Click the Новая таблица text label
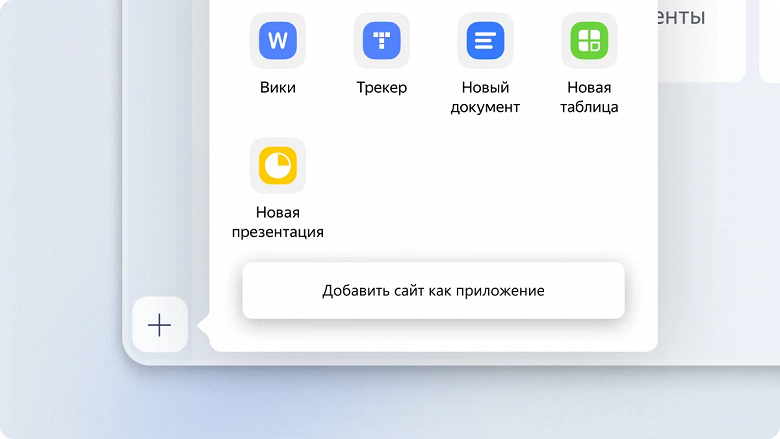Image resolution: width=780 pixels, height=439 pixels. click(589, 97)
